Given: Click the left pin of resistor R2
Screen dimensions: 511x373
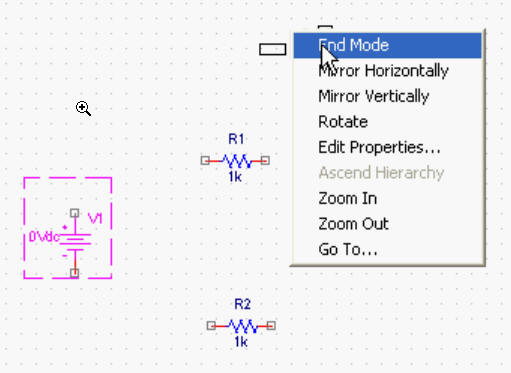Looking at the screenshot, I should (211, 325).
